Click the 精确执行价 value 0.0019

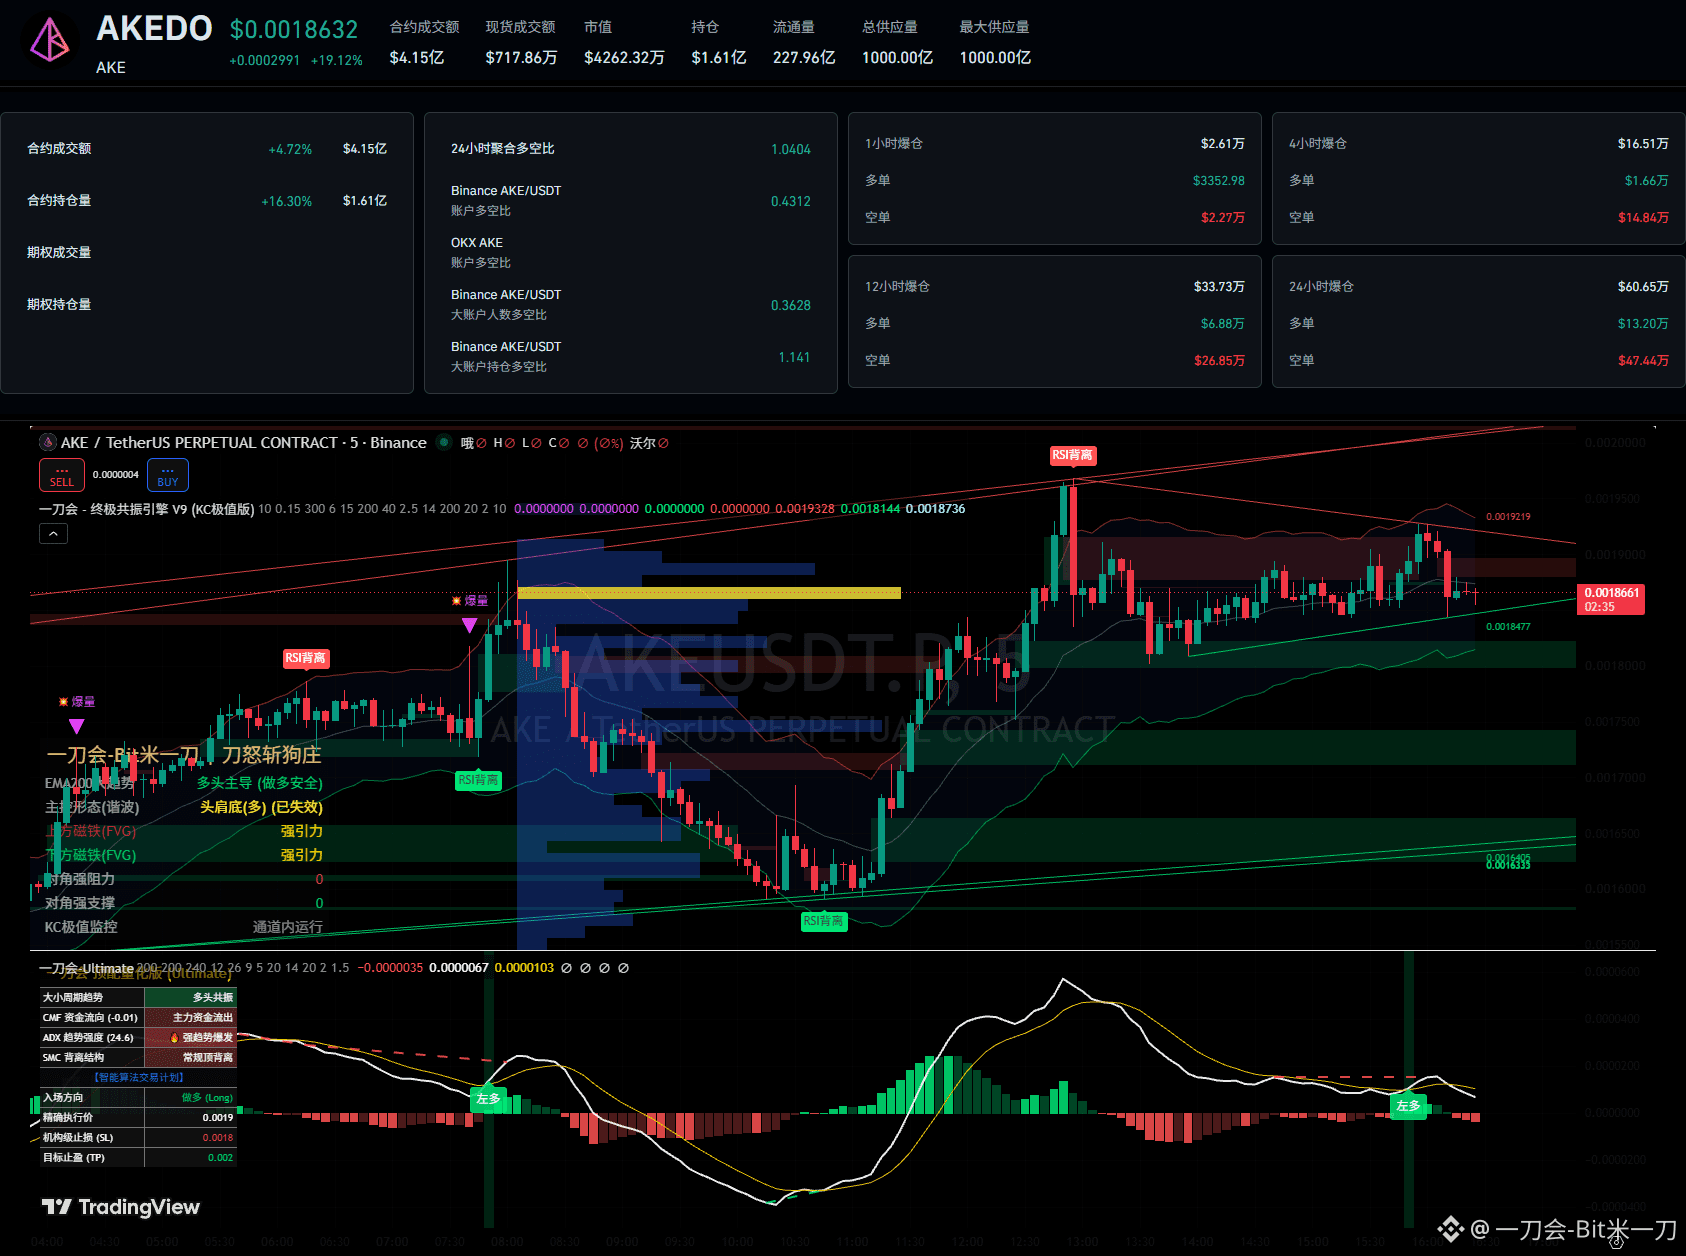coord(218,1118)
